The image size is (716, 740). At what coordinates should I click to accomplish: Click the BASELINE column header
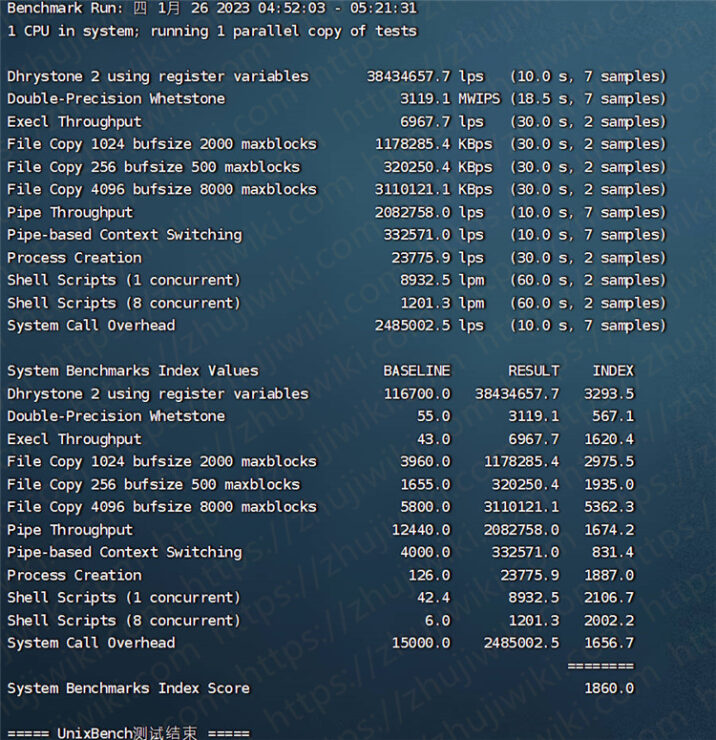click(x=417, y=371)
